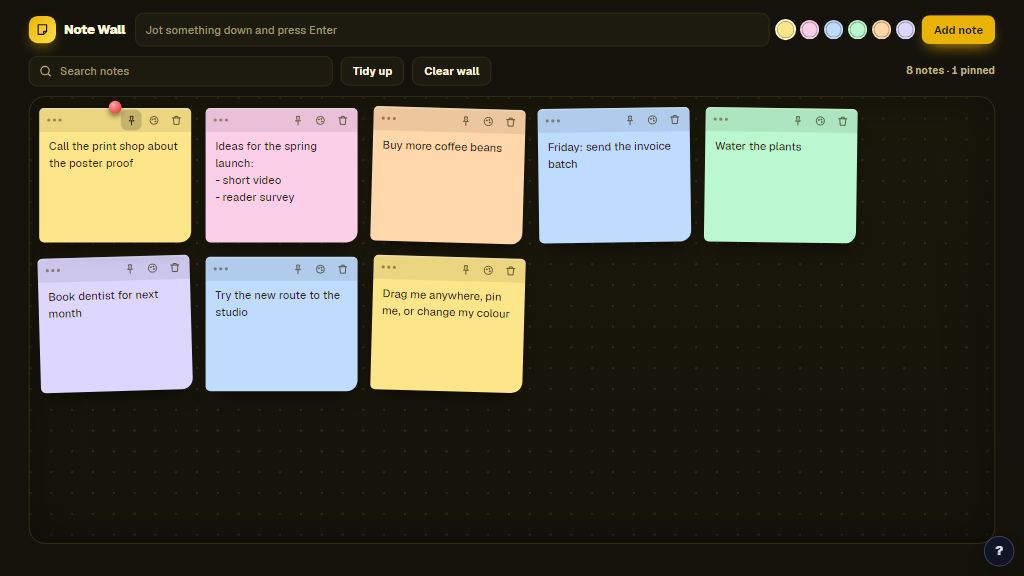This screenshot has height=576, width=1024.
Task: Pin the 'Drag me anywhere' note
Action: coord(466,270)
